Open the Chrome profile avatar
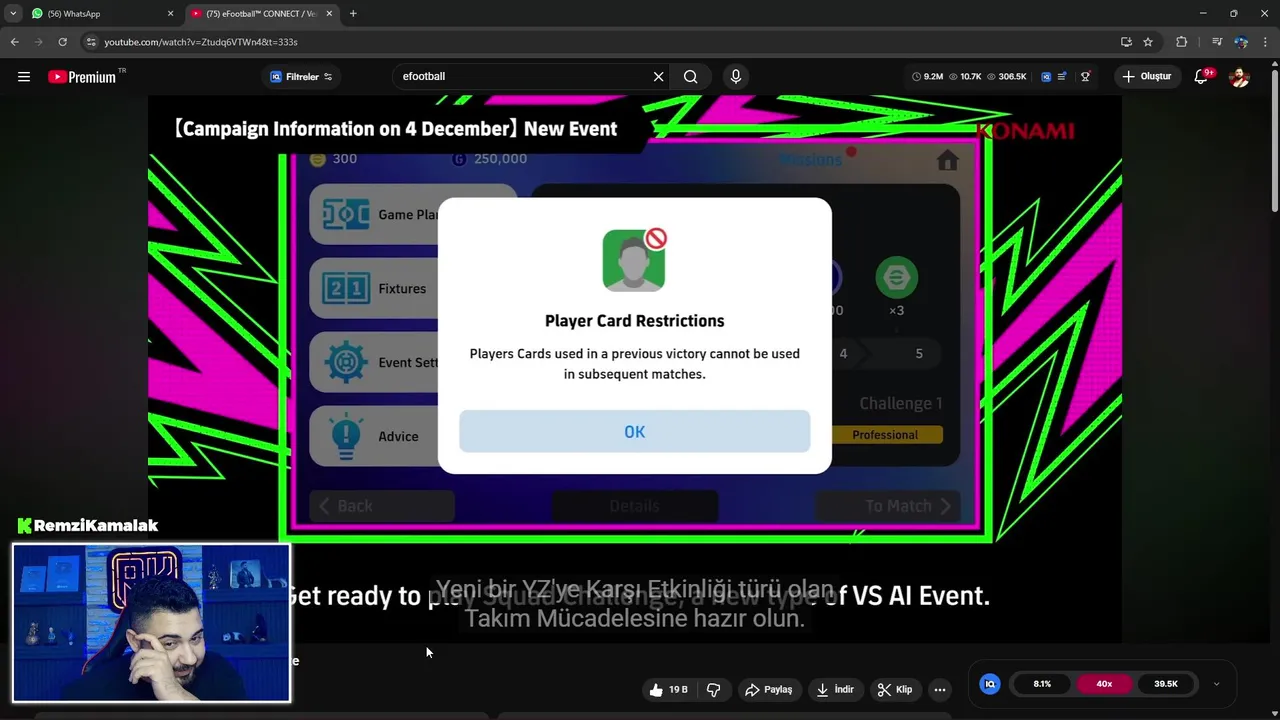The height and width of the screenshot is (720, 1280). coord(1241,42)
